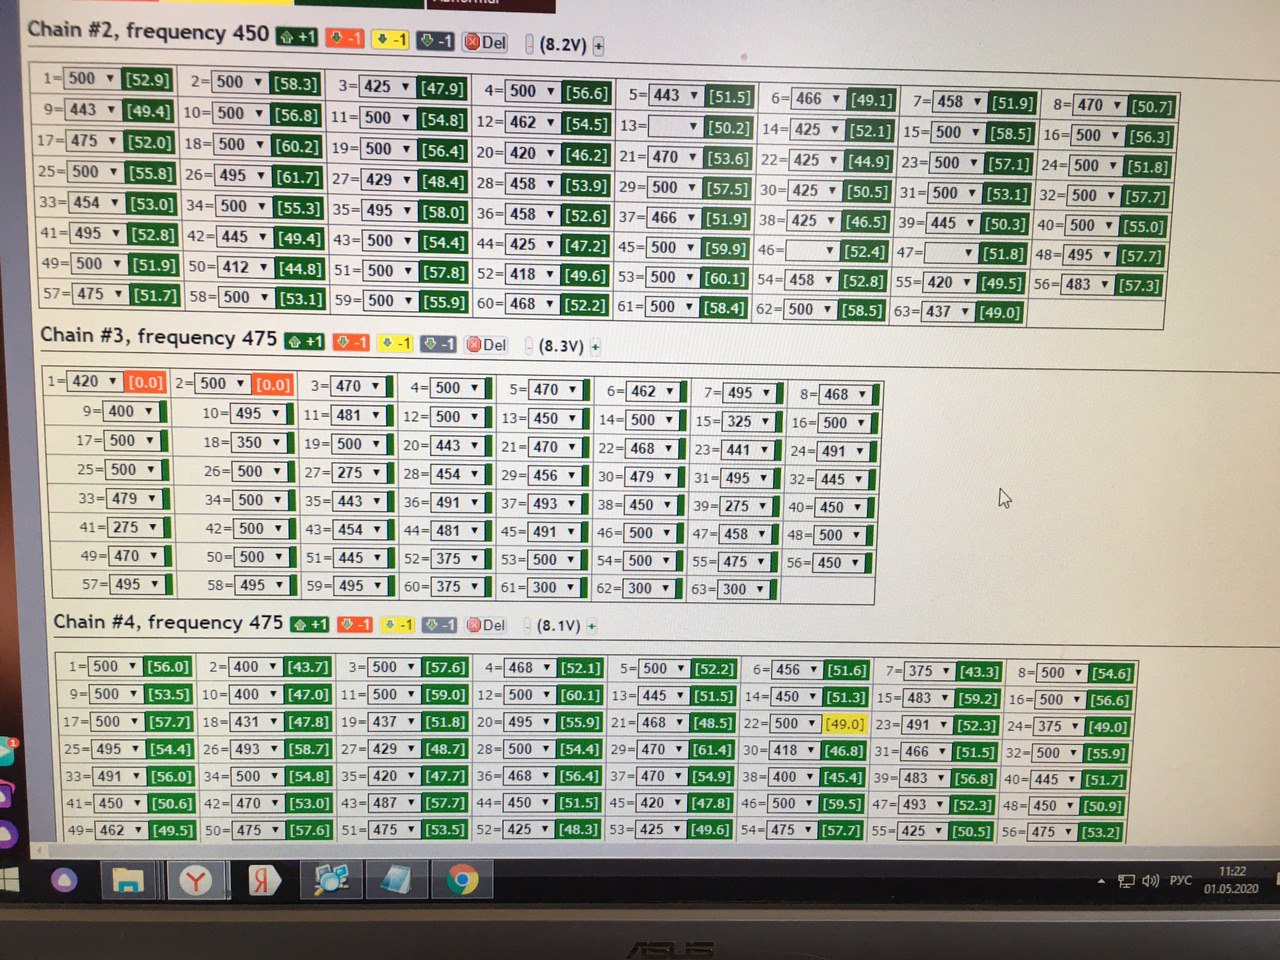Open Chain #3 chip 1 frequency dropdown
This screenshot has height=960, width=1280.
[x=95, y=381]
